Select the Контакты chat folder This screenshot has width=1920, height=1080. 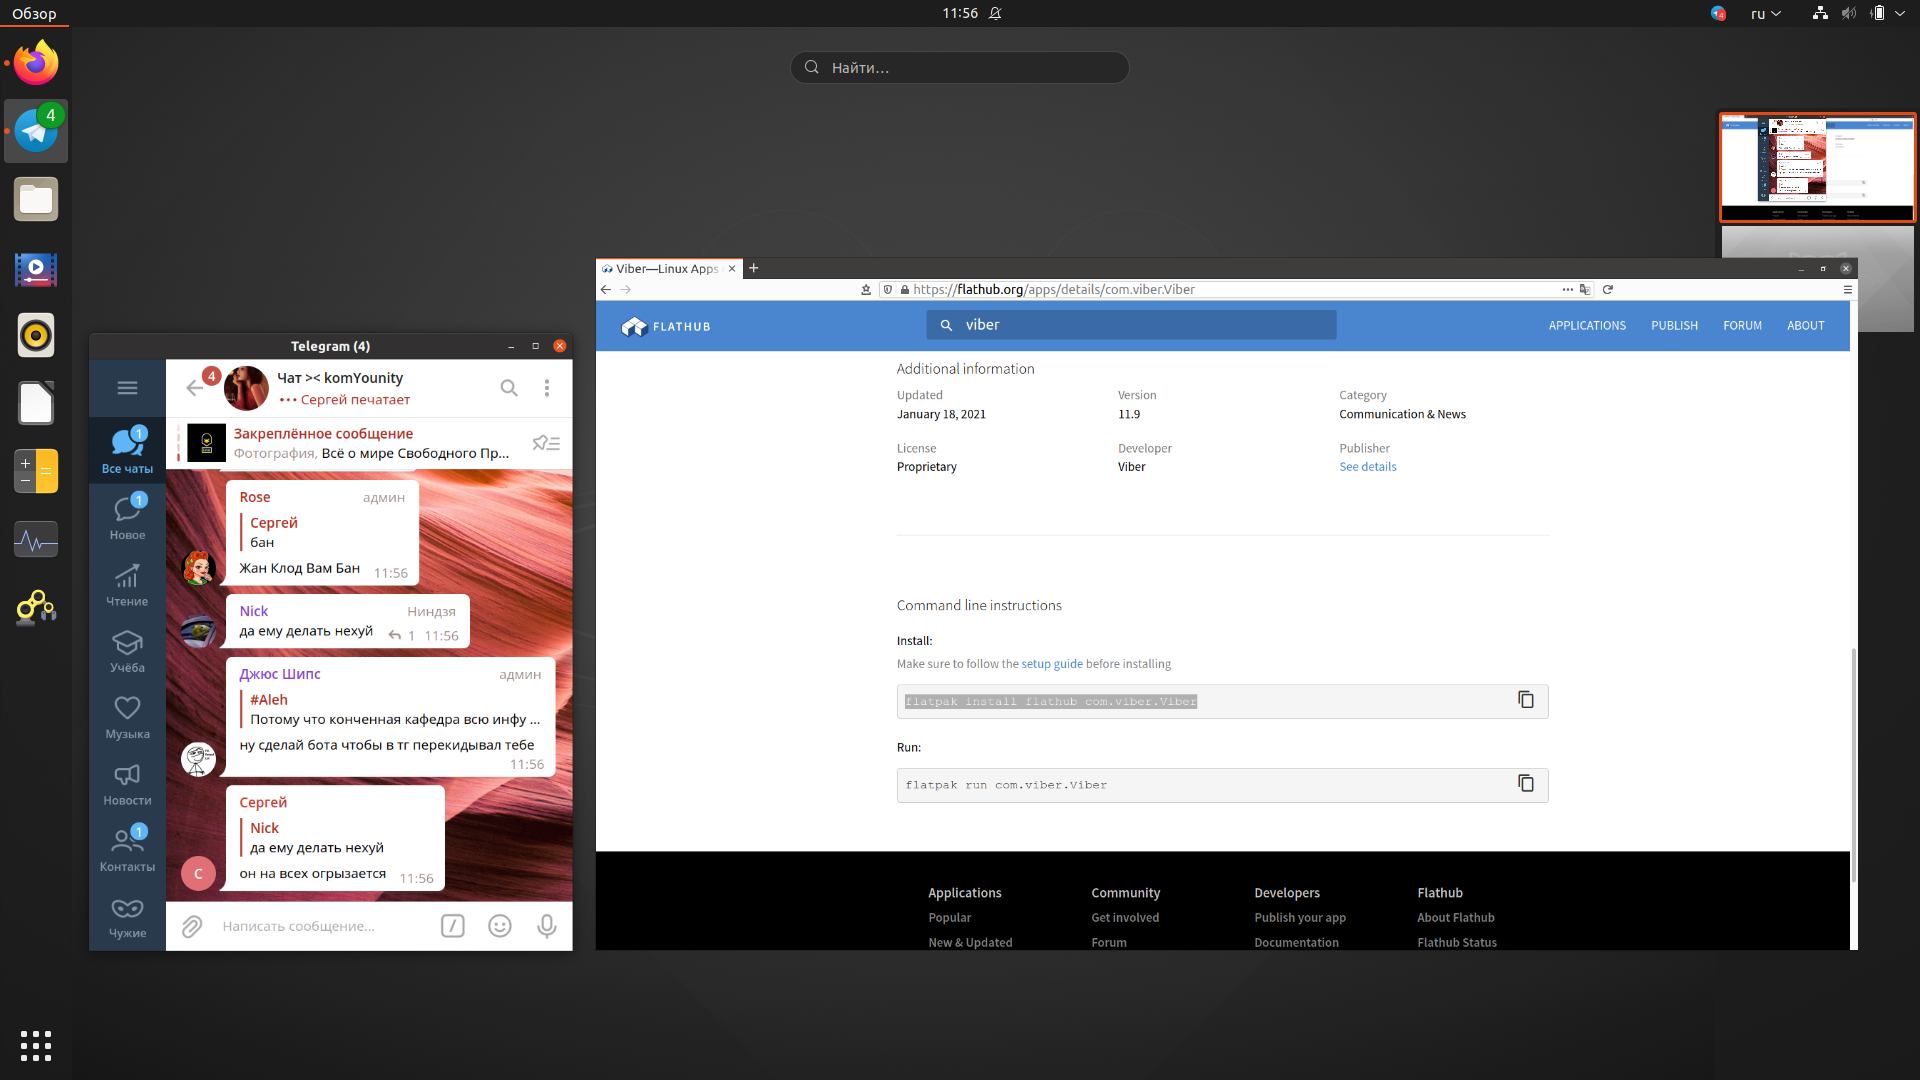(127, 850)
